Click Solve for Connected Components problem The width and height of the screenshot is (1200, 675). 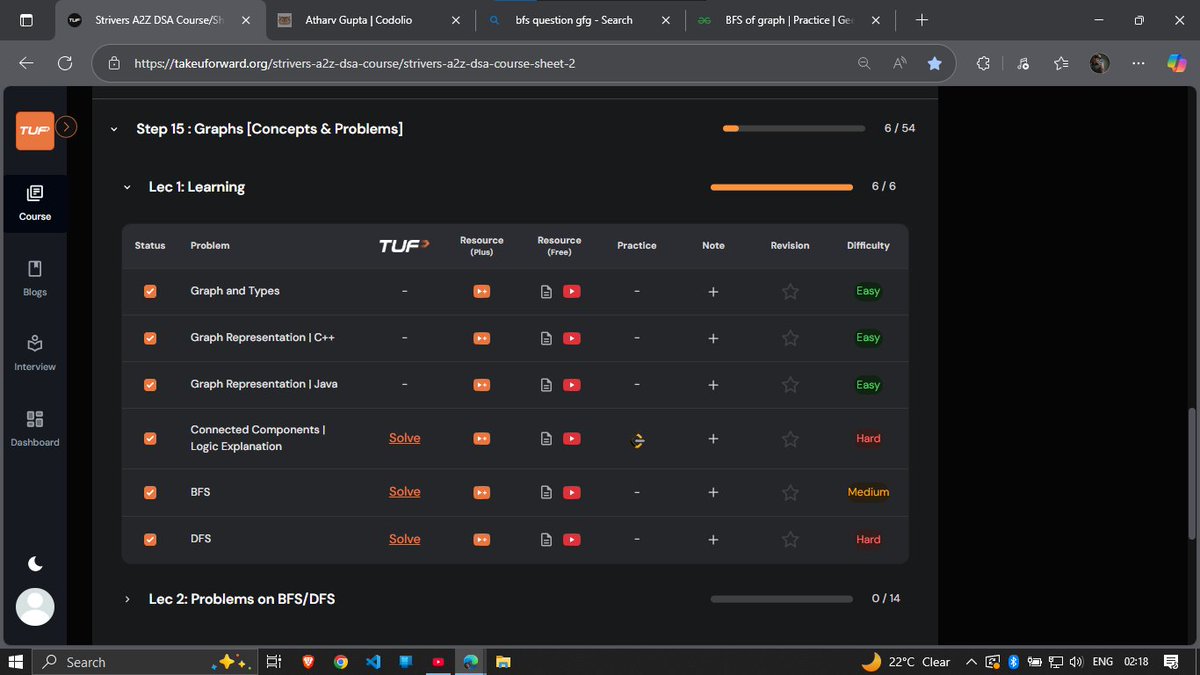tap(404, 438)
